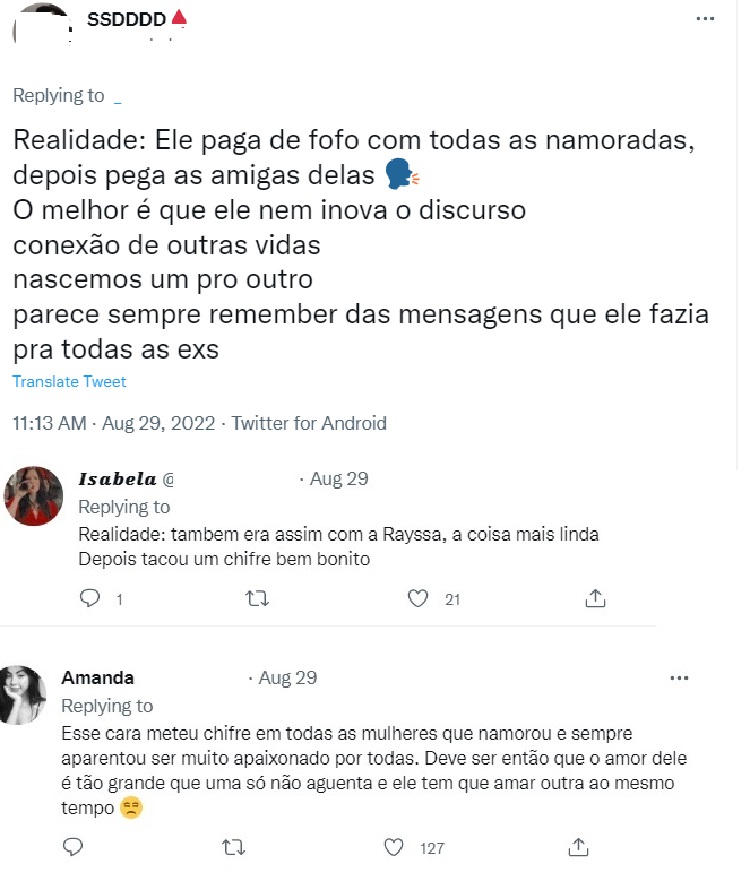Screen dimensions: 750x881
Task: Open the Twitter for Android source link
Action: pyautogui.click(x=309, y=423)
